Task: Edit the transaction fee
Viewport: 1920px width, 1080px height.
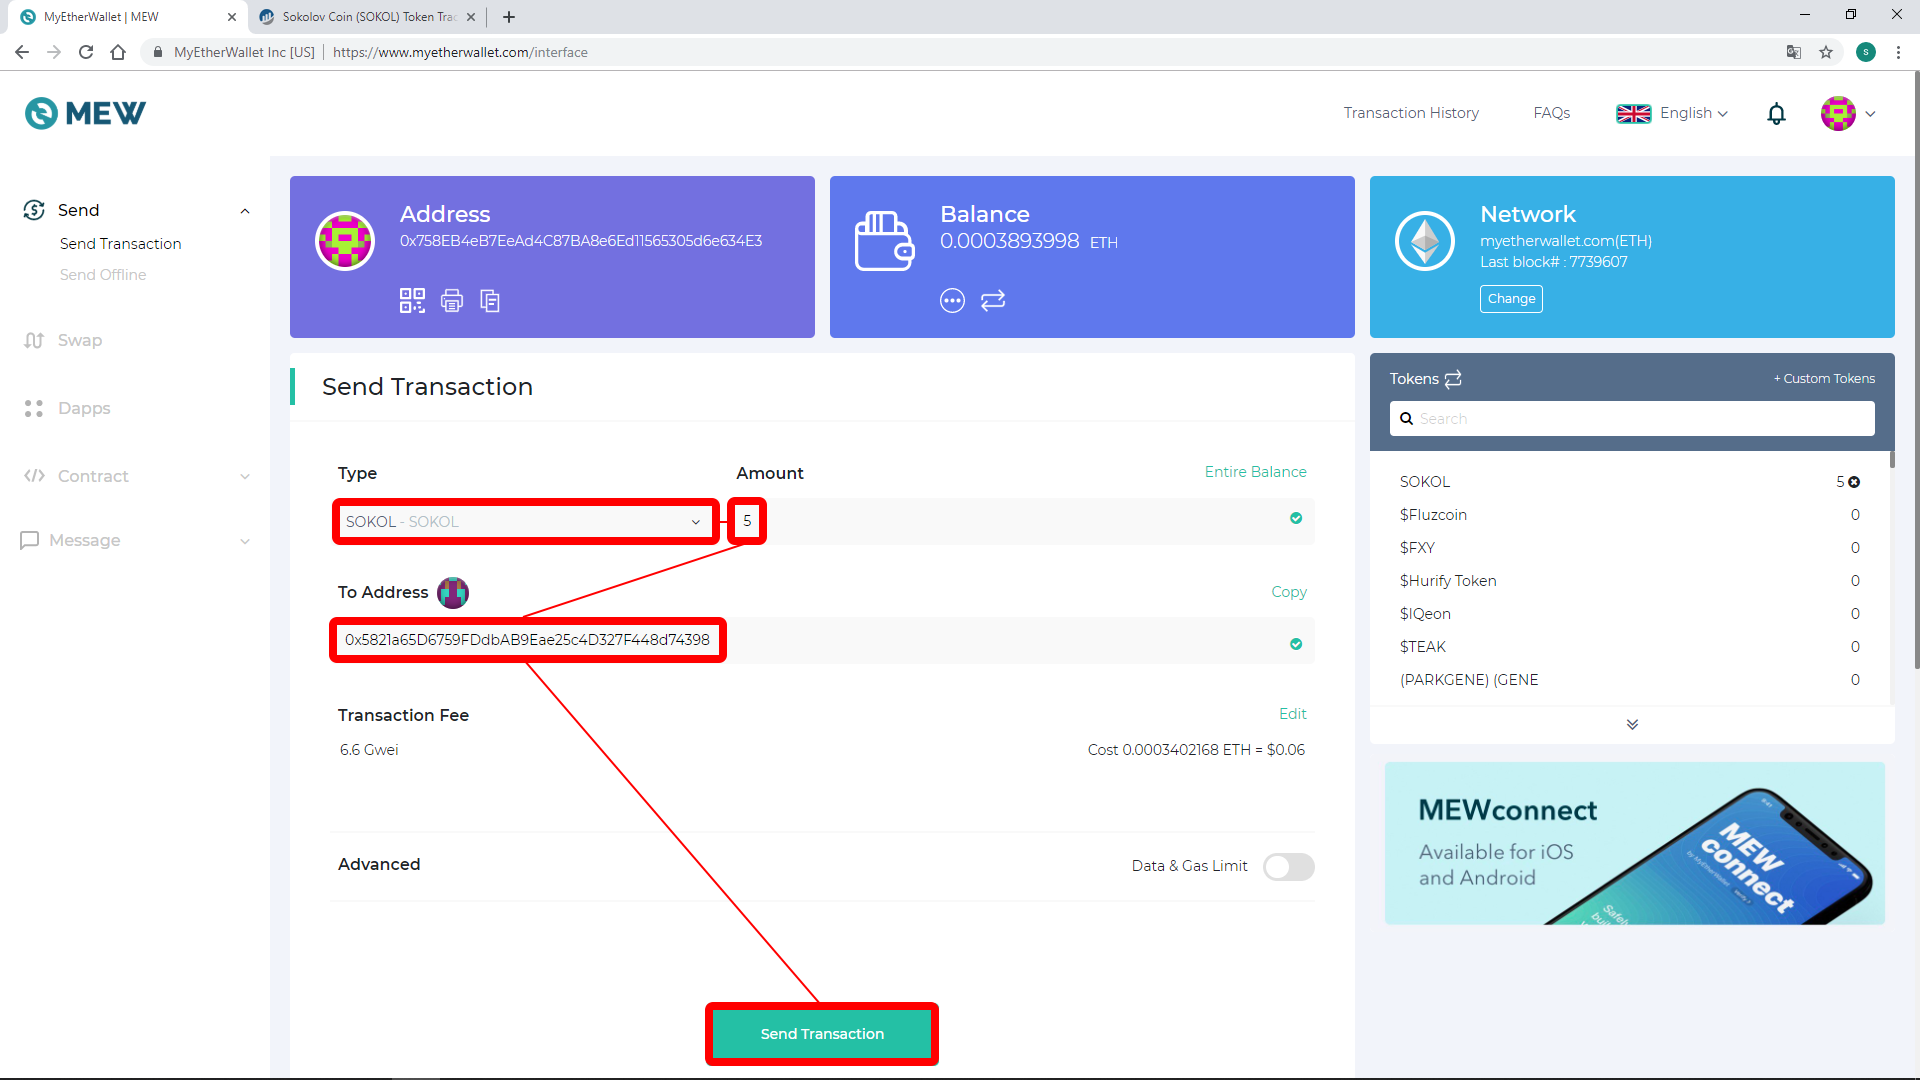Action: (x=1293, y=714)
